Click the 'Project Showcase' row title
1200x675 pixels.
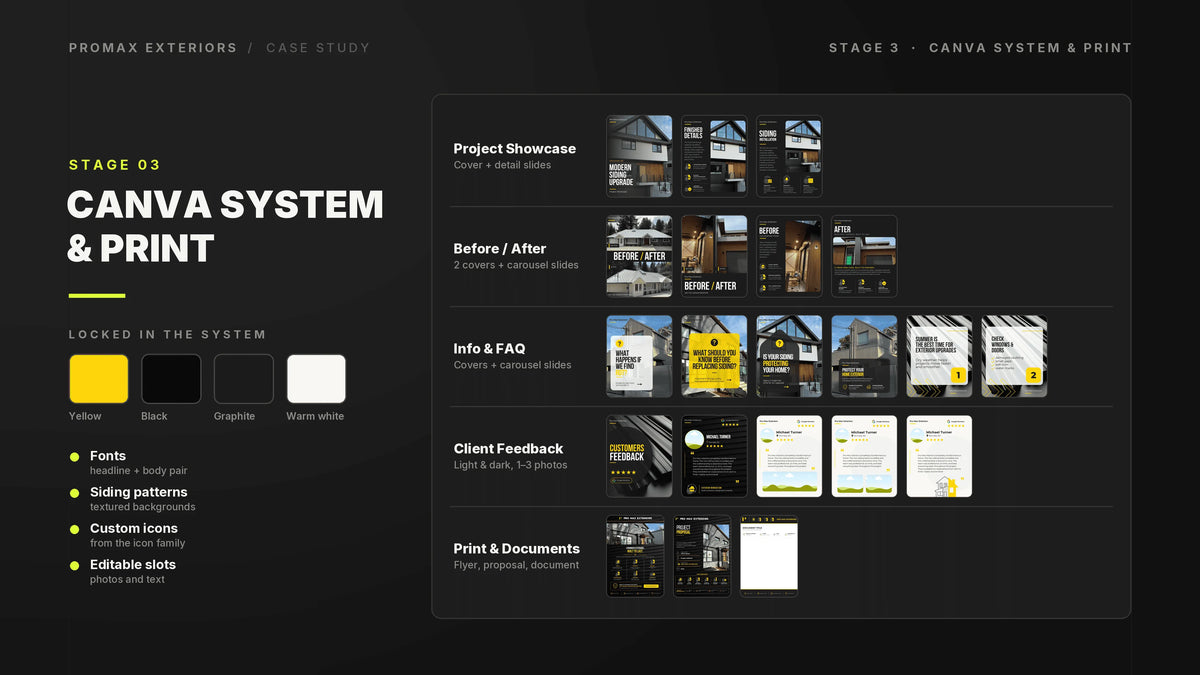tap(515, 148)
